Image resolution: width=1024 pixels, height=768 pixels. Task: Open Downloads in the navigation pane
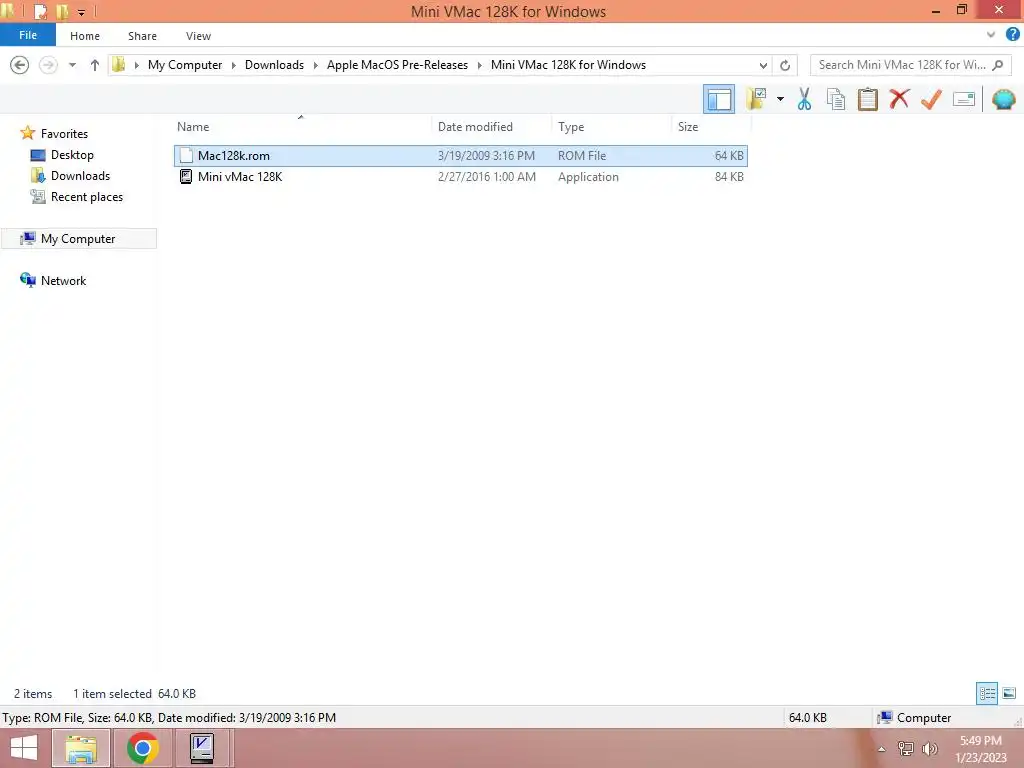point(80,176)
